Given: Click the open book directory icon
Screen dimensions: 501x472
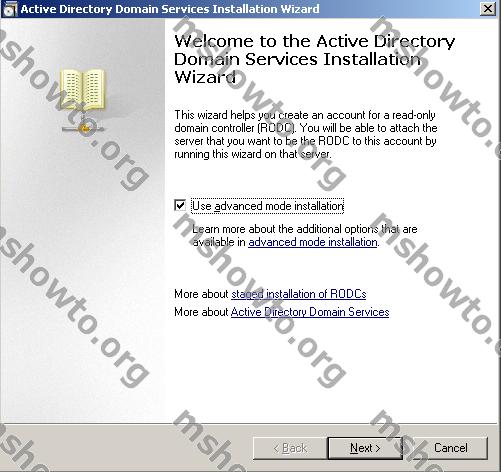Looking at the screenshot, I should point(83,100).
